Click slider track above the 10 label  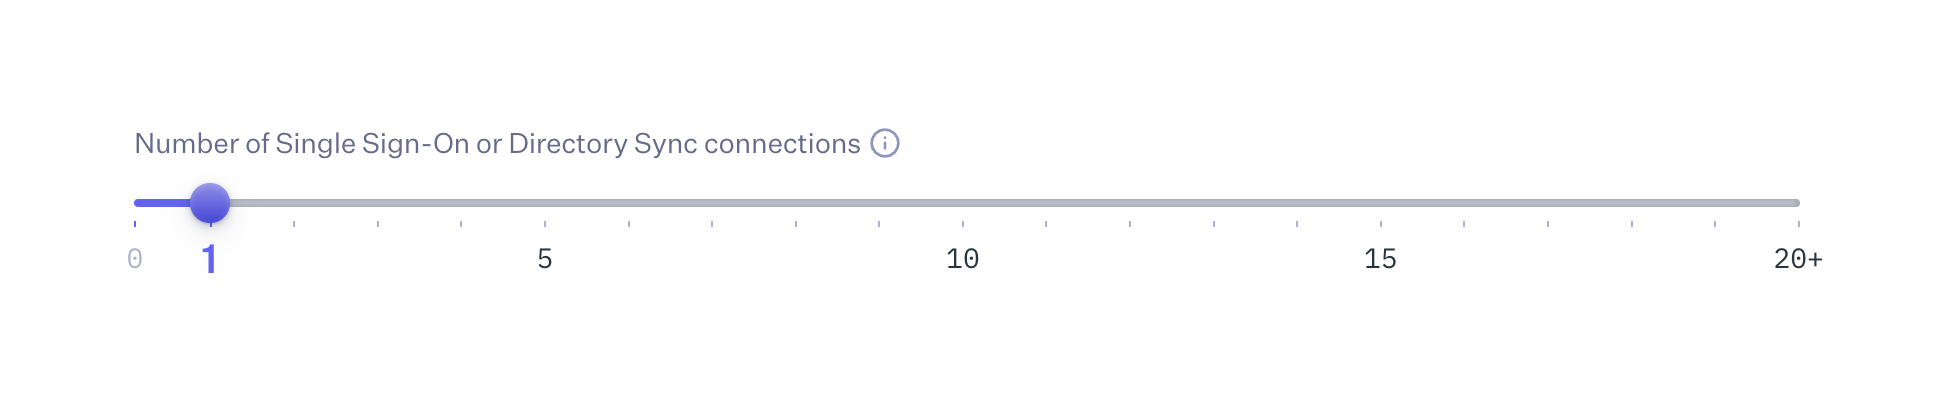[963, 203]
